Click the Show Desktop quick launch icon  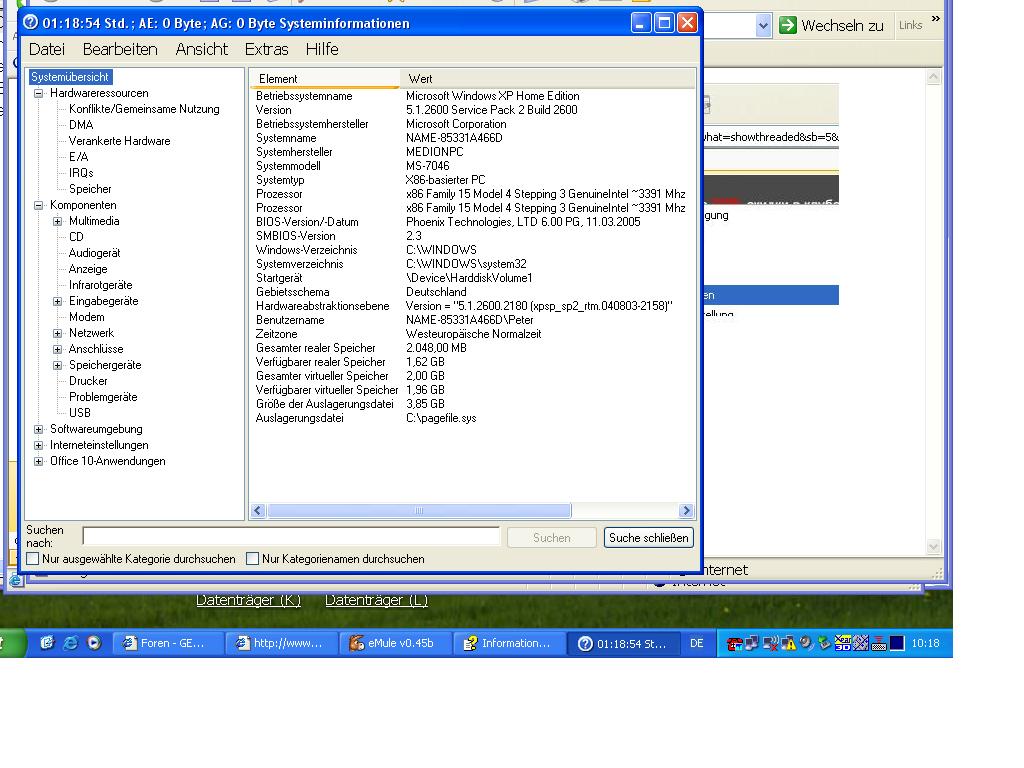coord(46,643)
